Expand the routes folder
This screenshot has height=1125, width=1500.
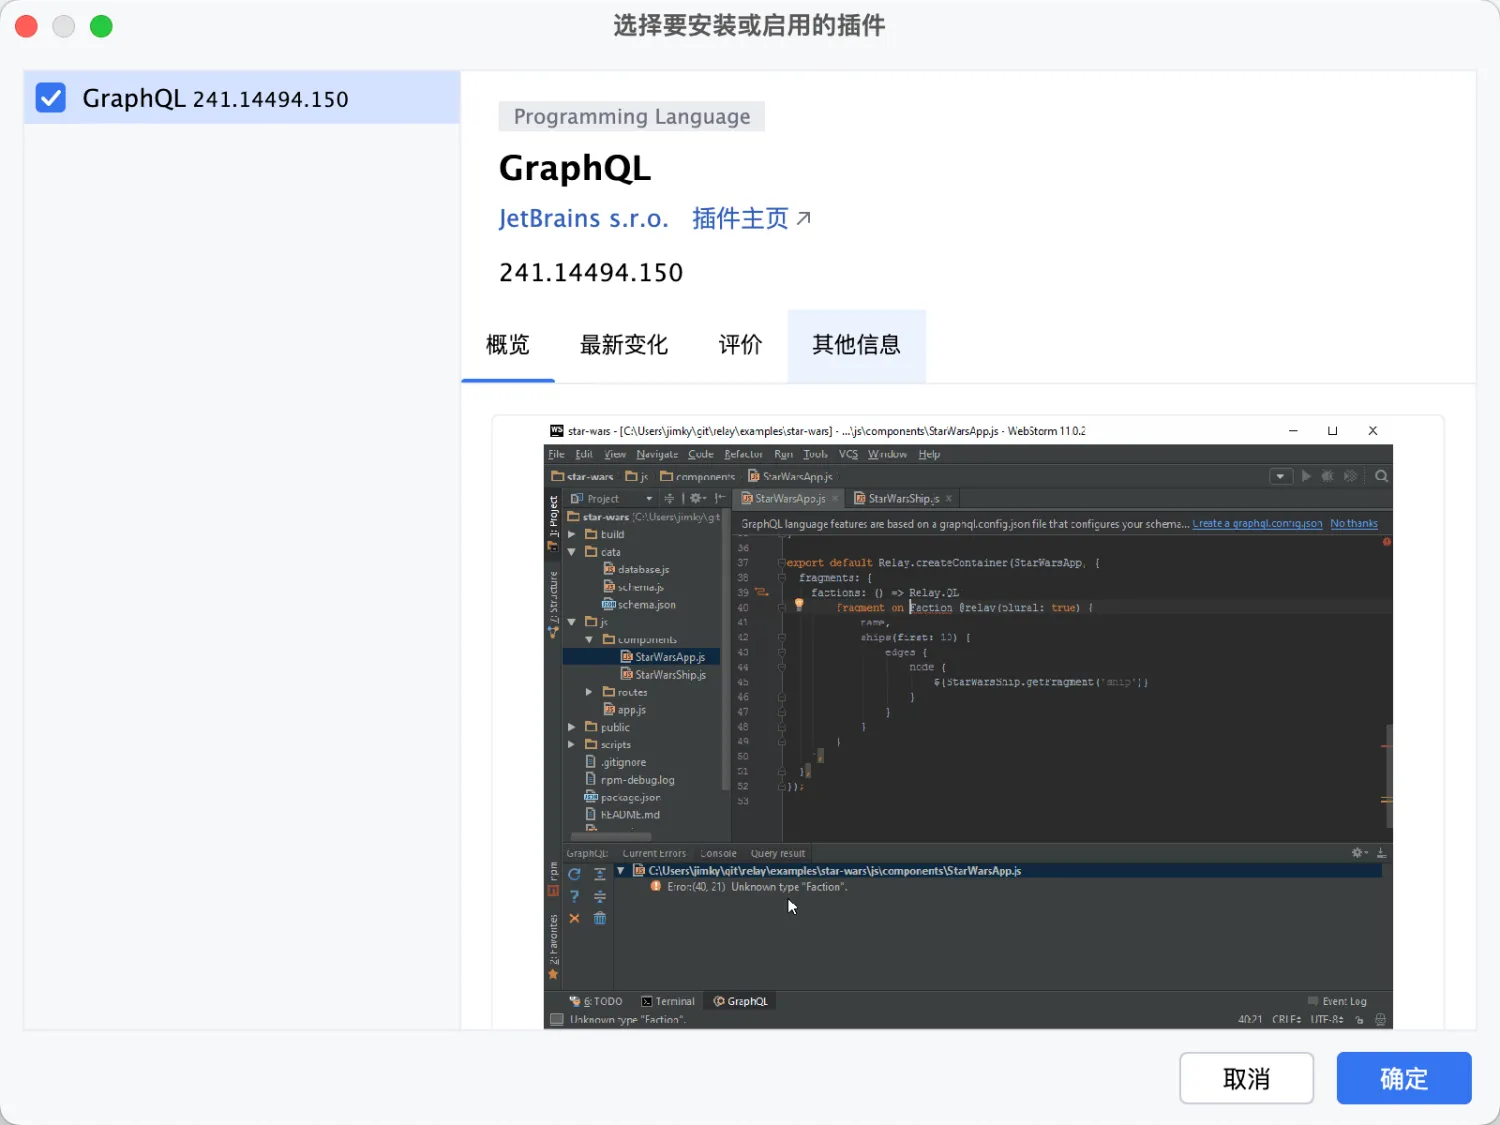589,691
